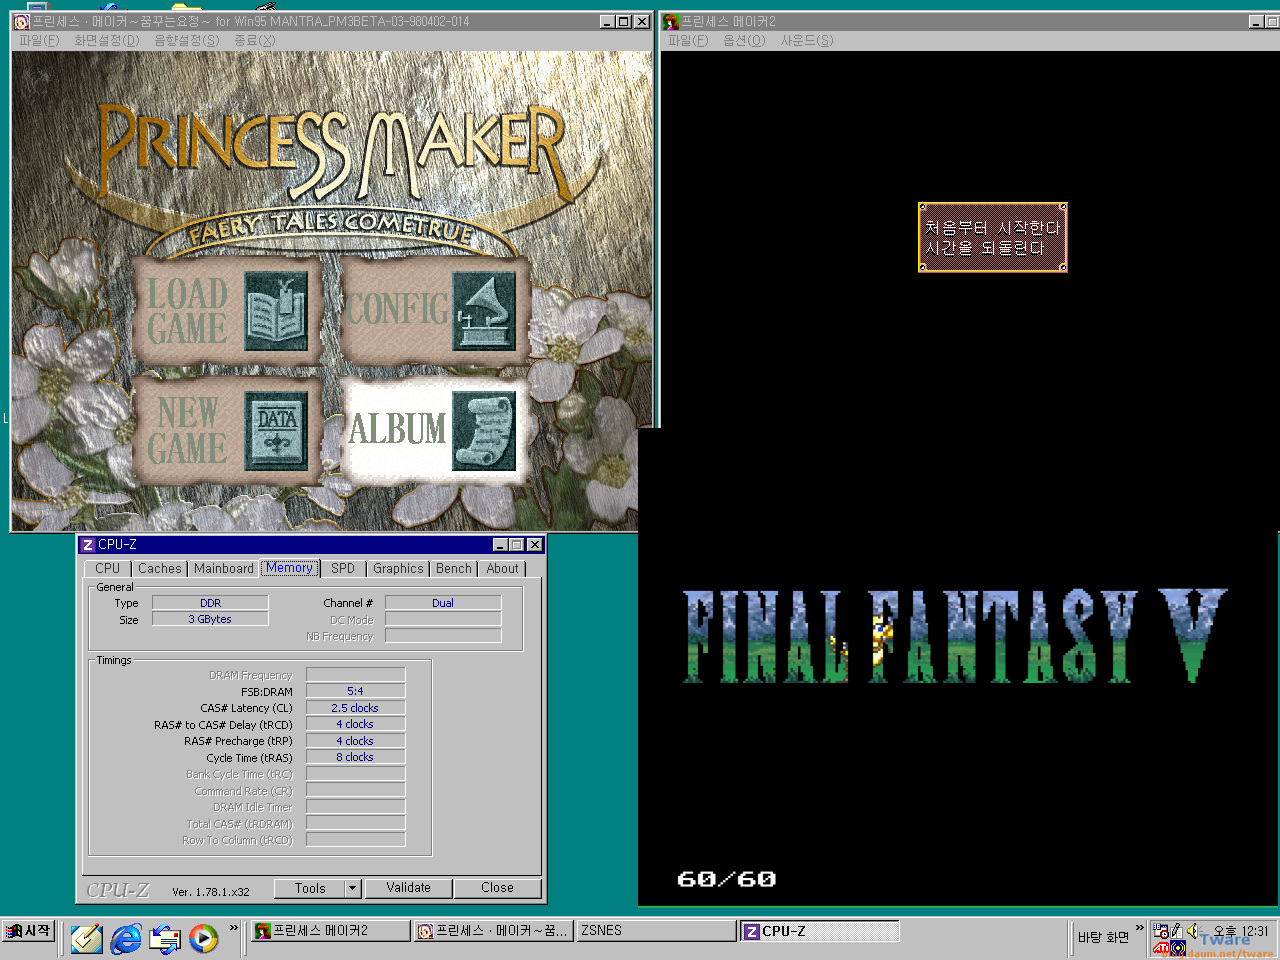Expand the quick launch overflow chevron
Screen dimensions: 1280x960
pos(234,928)
